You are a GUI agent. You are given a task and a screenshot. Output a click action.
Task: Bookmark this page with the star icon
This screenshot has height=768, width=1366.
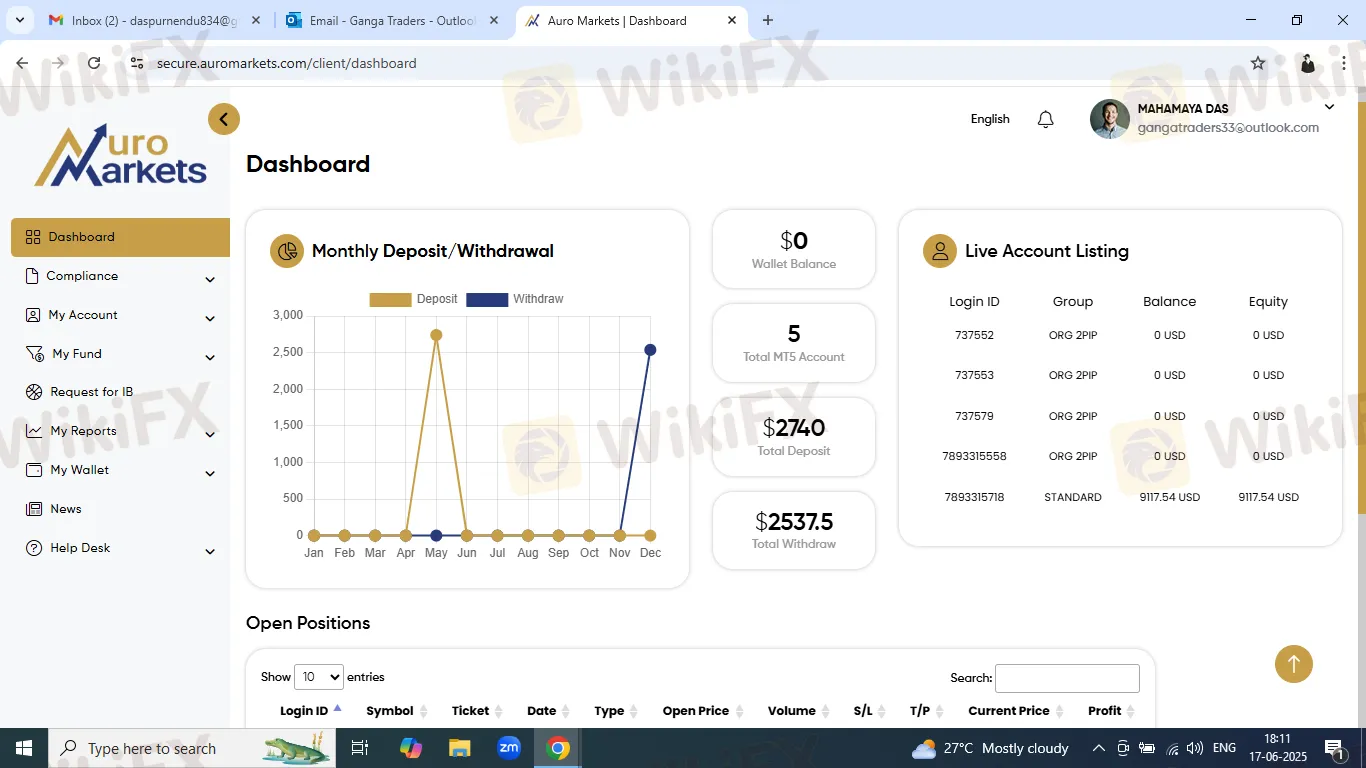(1258, 63)
